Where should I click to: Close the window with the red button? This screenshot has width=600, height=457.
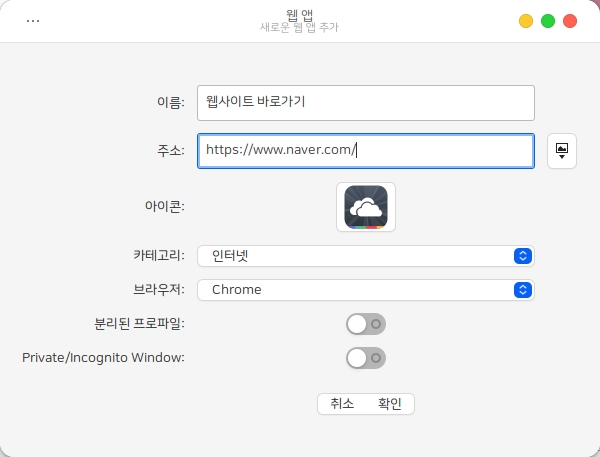[x=570, y=21]
